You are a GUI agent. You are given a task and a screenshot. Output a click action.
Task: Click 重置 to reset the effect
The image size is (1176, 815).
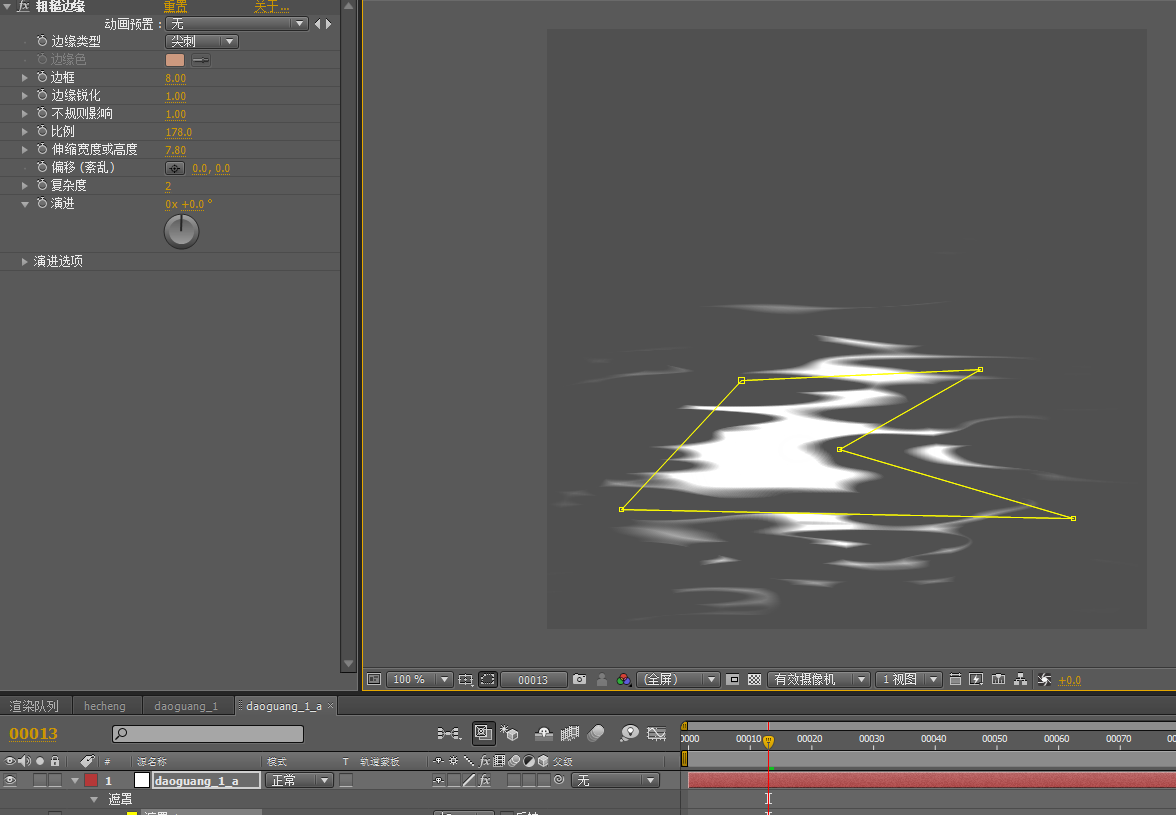(176, 6)
